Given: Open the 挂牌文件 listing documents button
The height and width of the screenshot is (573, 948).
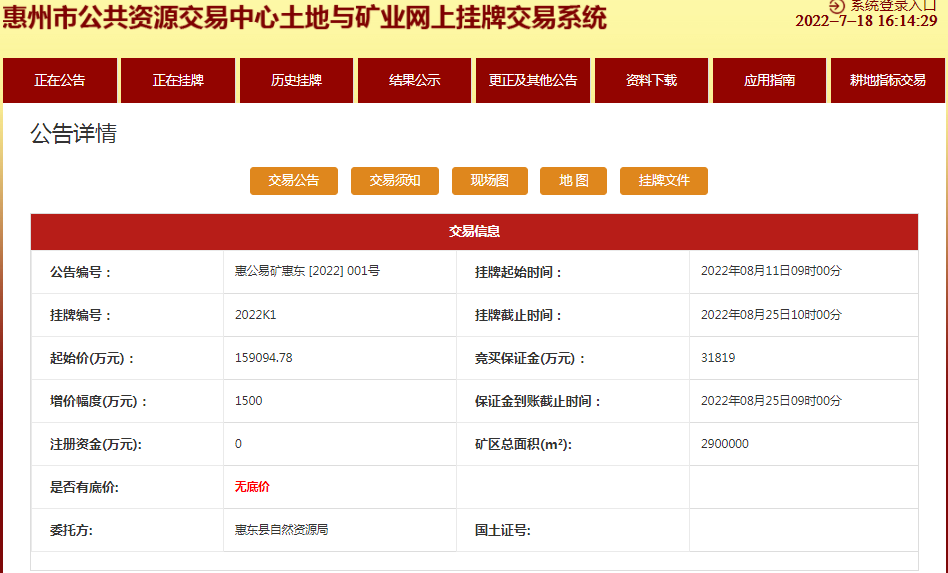Looking at the screenshot, I should pos(664,181).
